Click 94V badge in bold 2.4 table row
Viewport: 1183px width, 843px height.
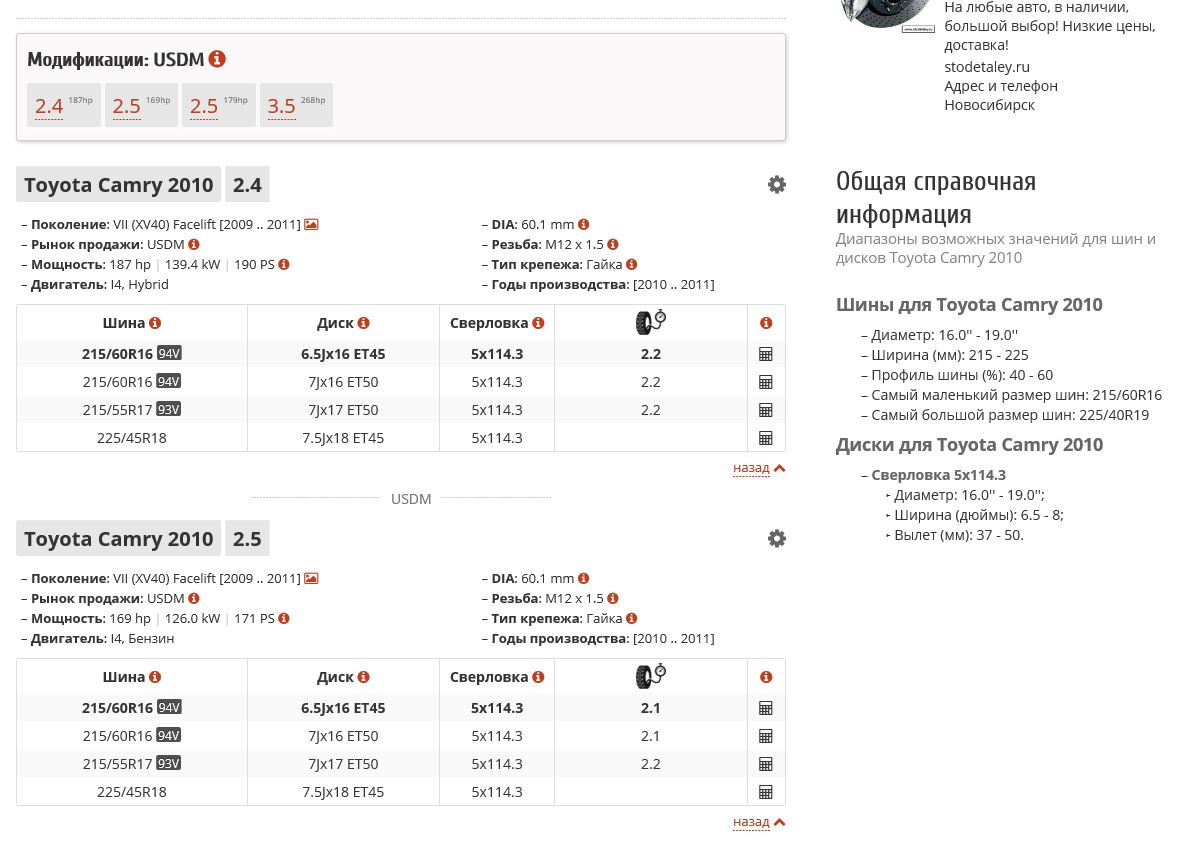[169, 353]
